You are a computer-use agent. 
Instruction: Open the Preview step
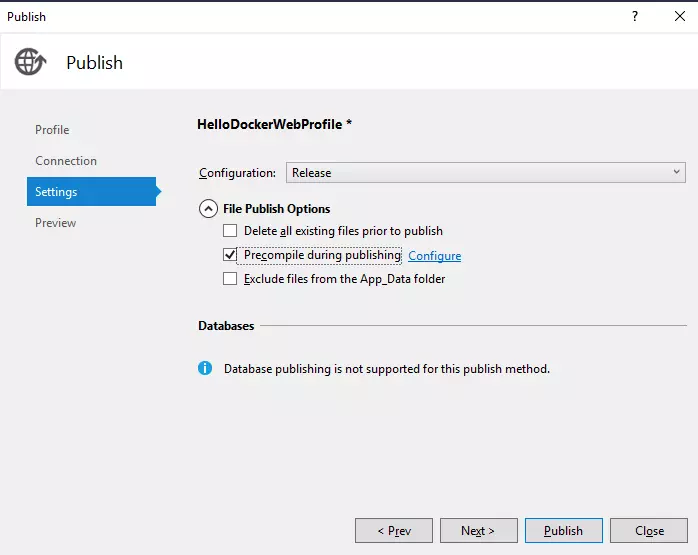pos(56,223)
